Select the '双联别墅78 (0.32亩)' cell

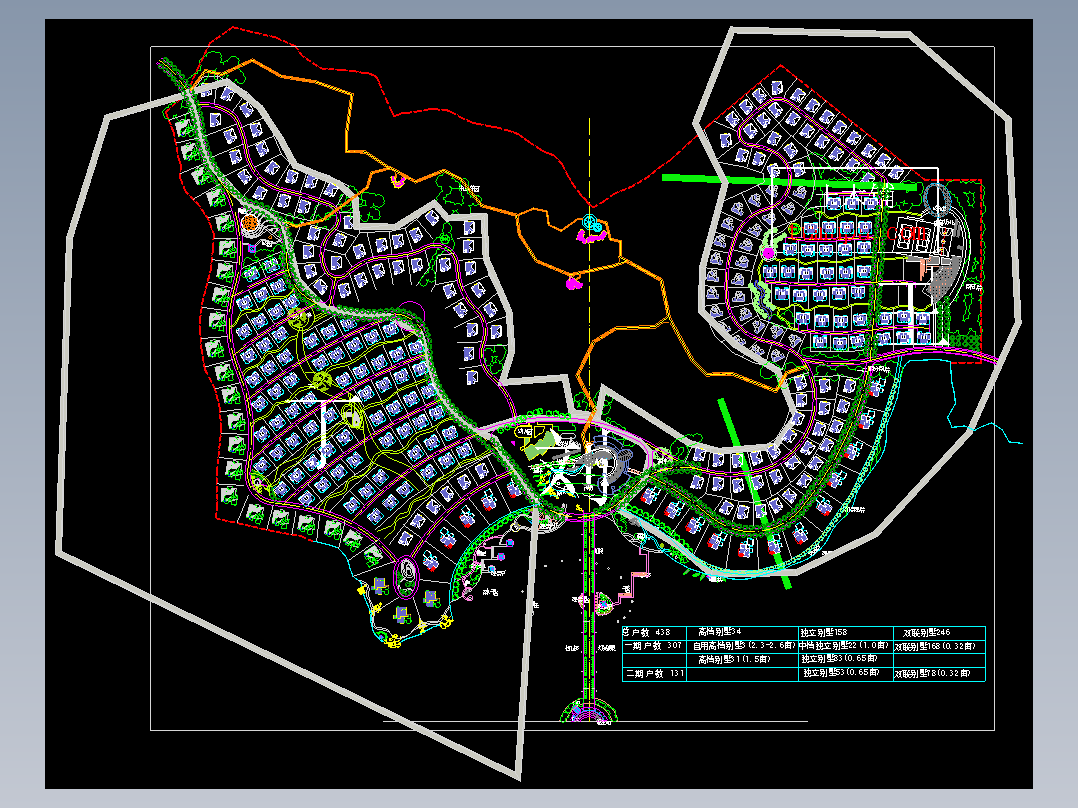[x=939, y=674]
